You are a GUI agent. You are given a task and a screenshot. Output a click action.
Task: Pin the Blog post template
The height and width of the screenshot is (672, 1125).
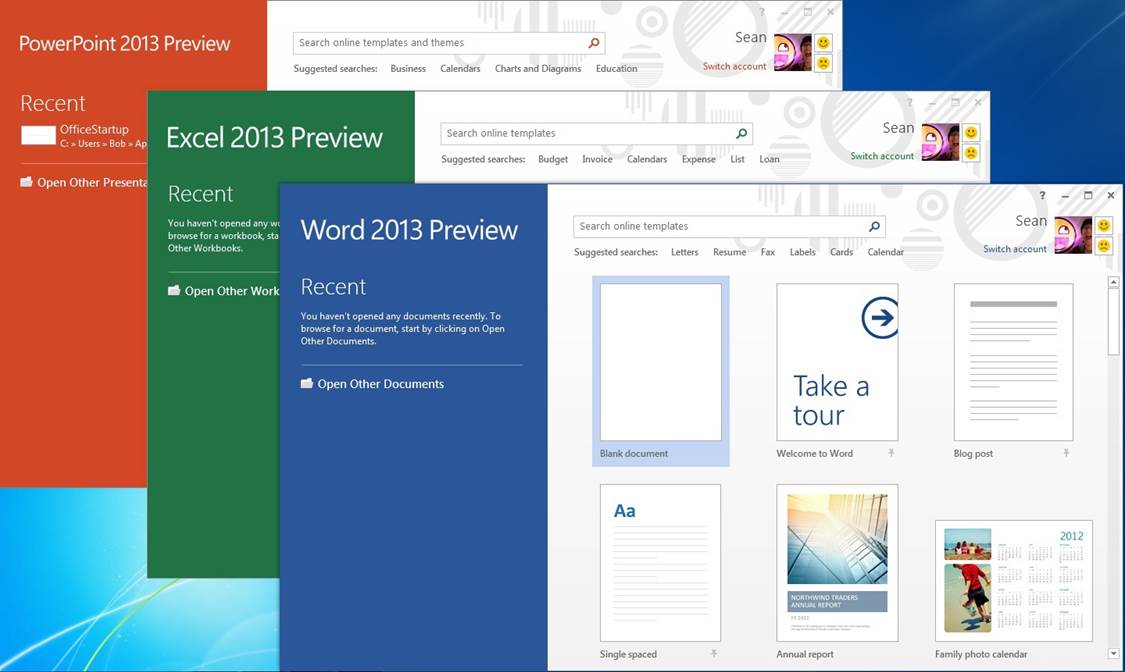tap(1066, 454)
